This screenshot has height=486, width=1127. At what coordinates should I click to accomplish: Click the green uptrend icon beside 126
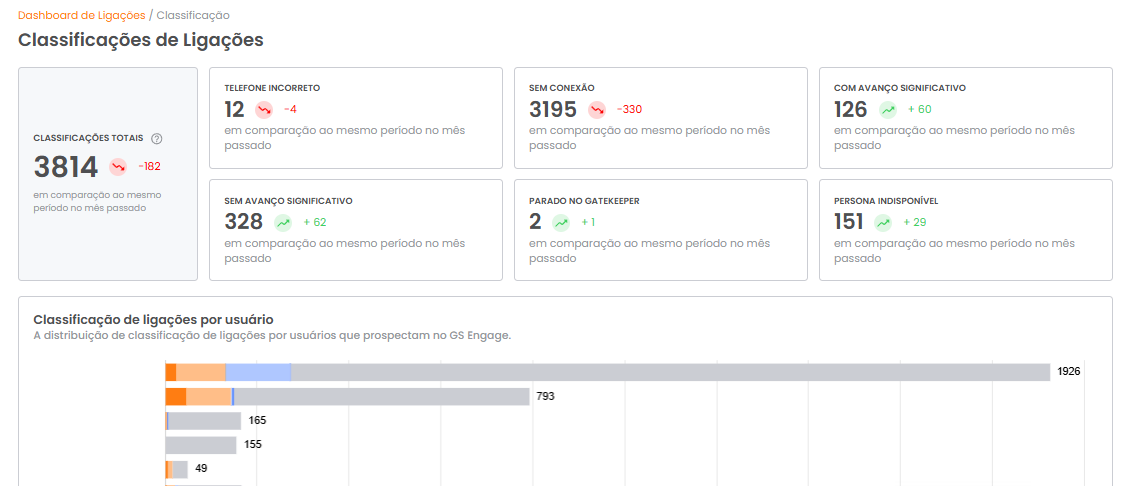tap(888, 109)
